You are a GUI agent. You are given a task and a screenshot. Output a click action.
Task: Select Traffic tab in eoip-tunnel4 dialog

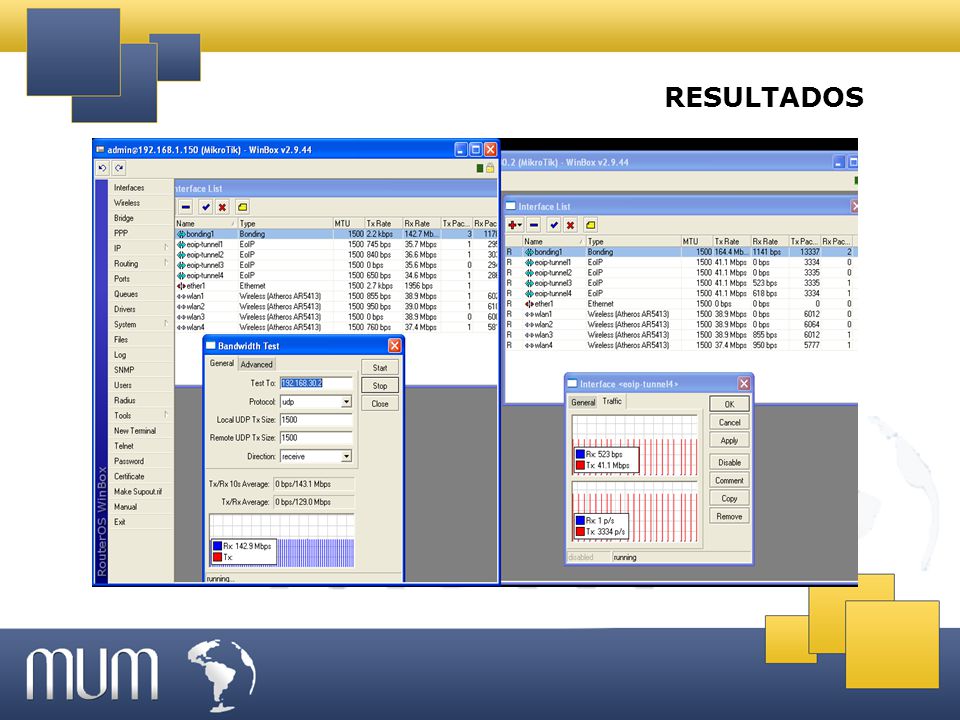(612, 401)
